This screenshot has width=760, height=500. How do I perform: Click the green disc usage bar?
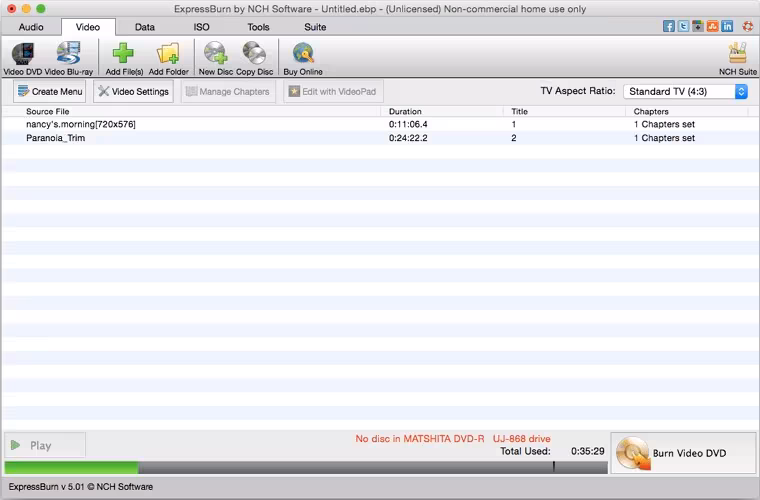click(x=71, y=468)
